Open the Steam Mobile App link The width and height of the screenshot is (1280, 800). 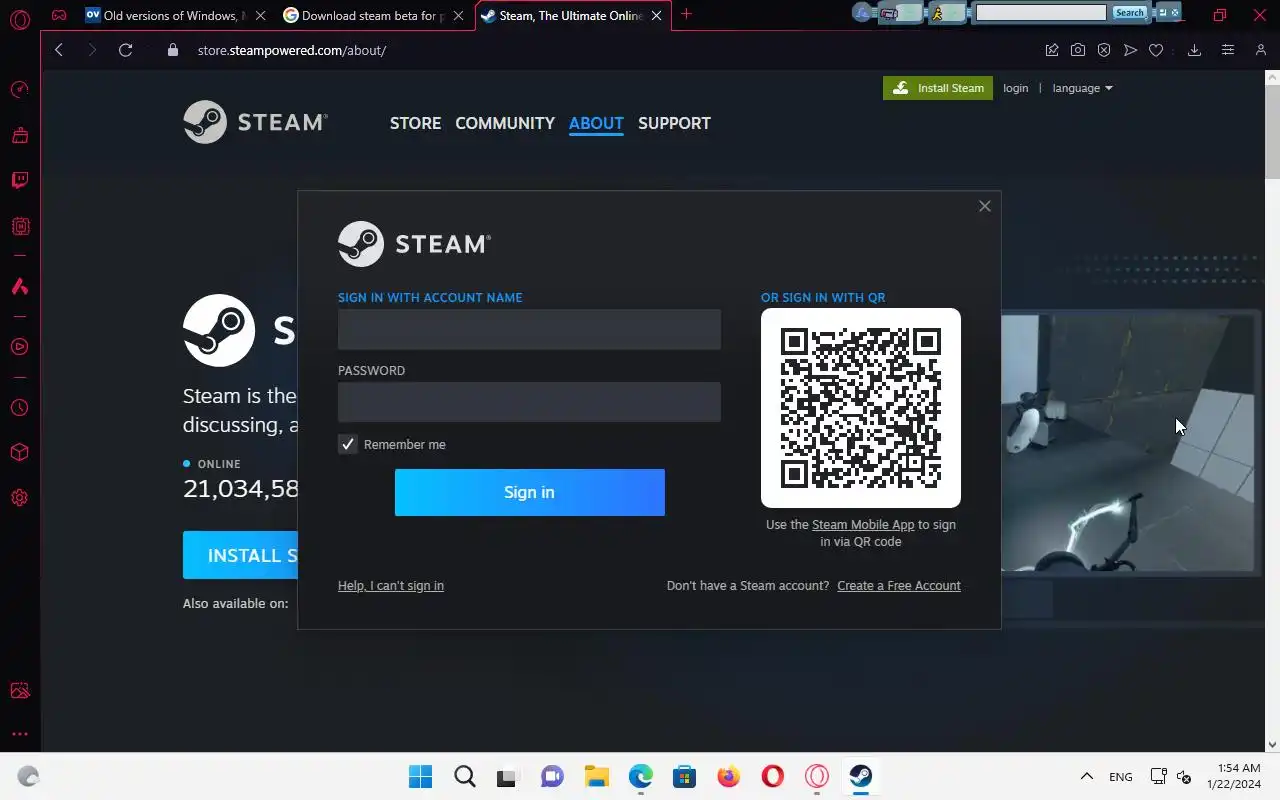tap(863, 525)
